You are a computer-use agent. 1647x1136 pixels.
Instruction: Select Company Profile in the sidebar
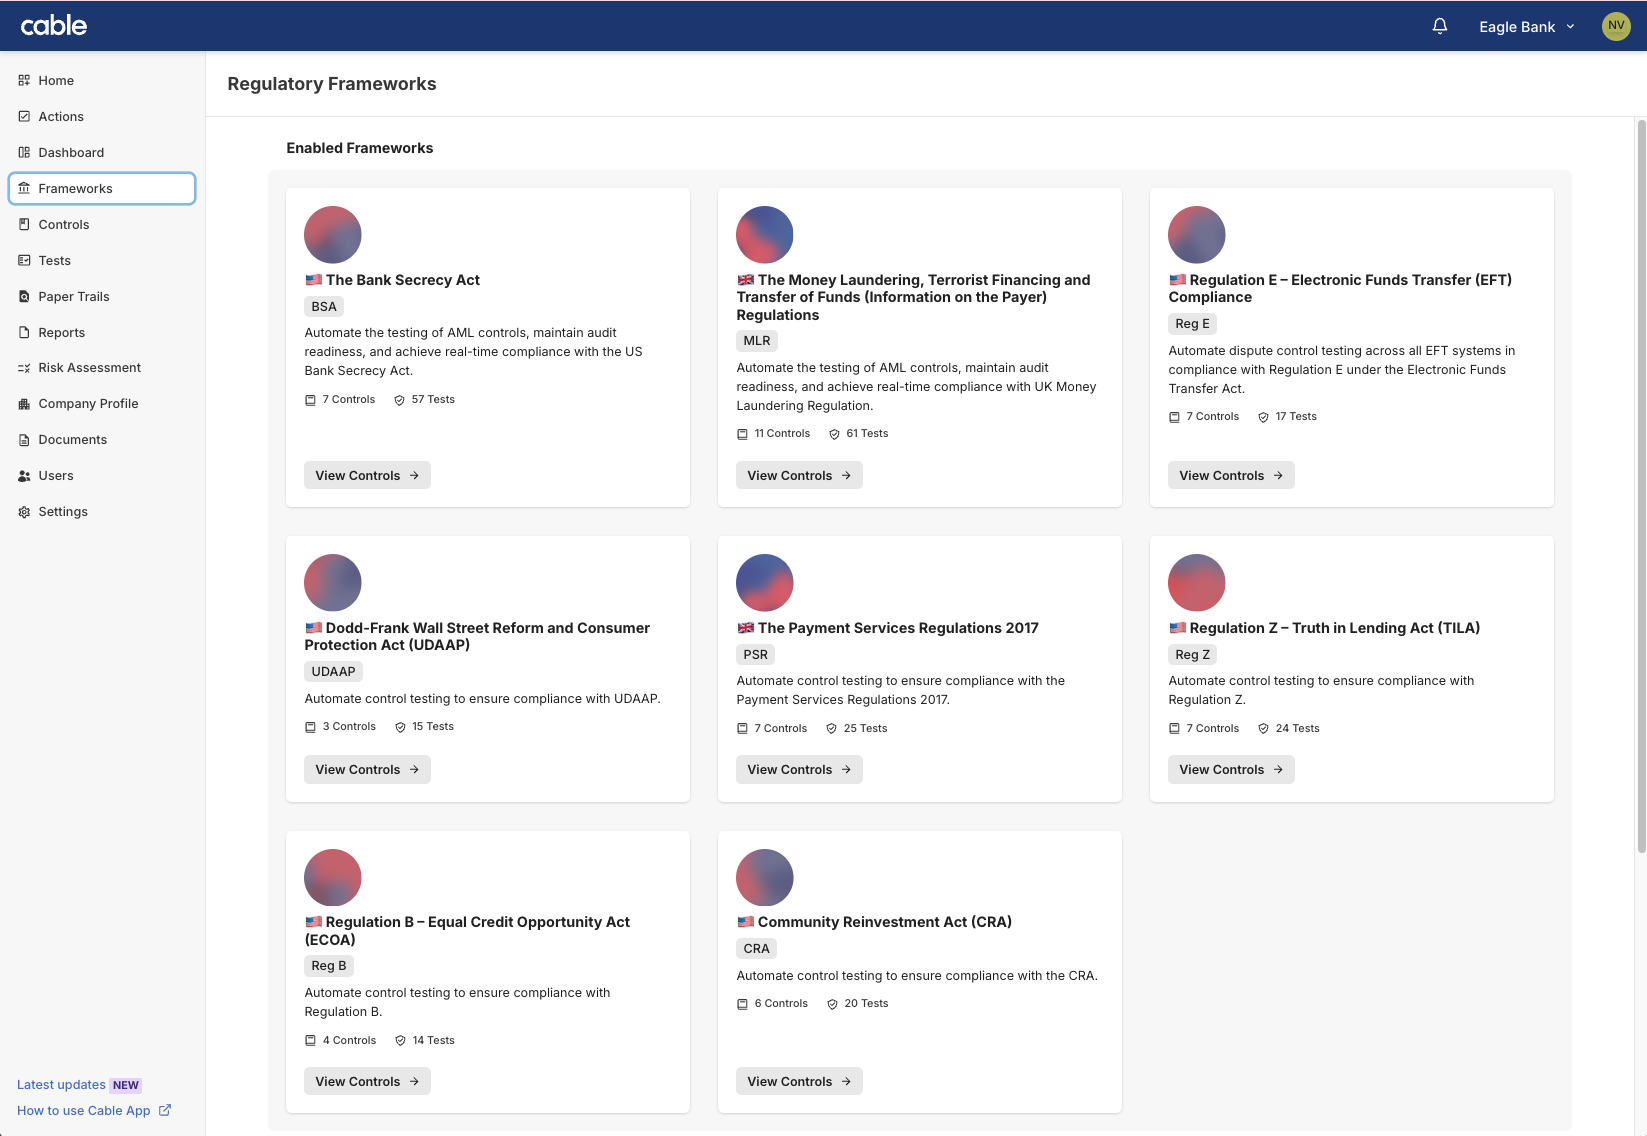(88, 404)
